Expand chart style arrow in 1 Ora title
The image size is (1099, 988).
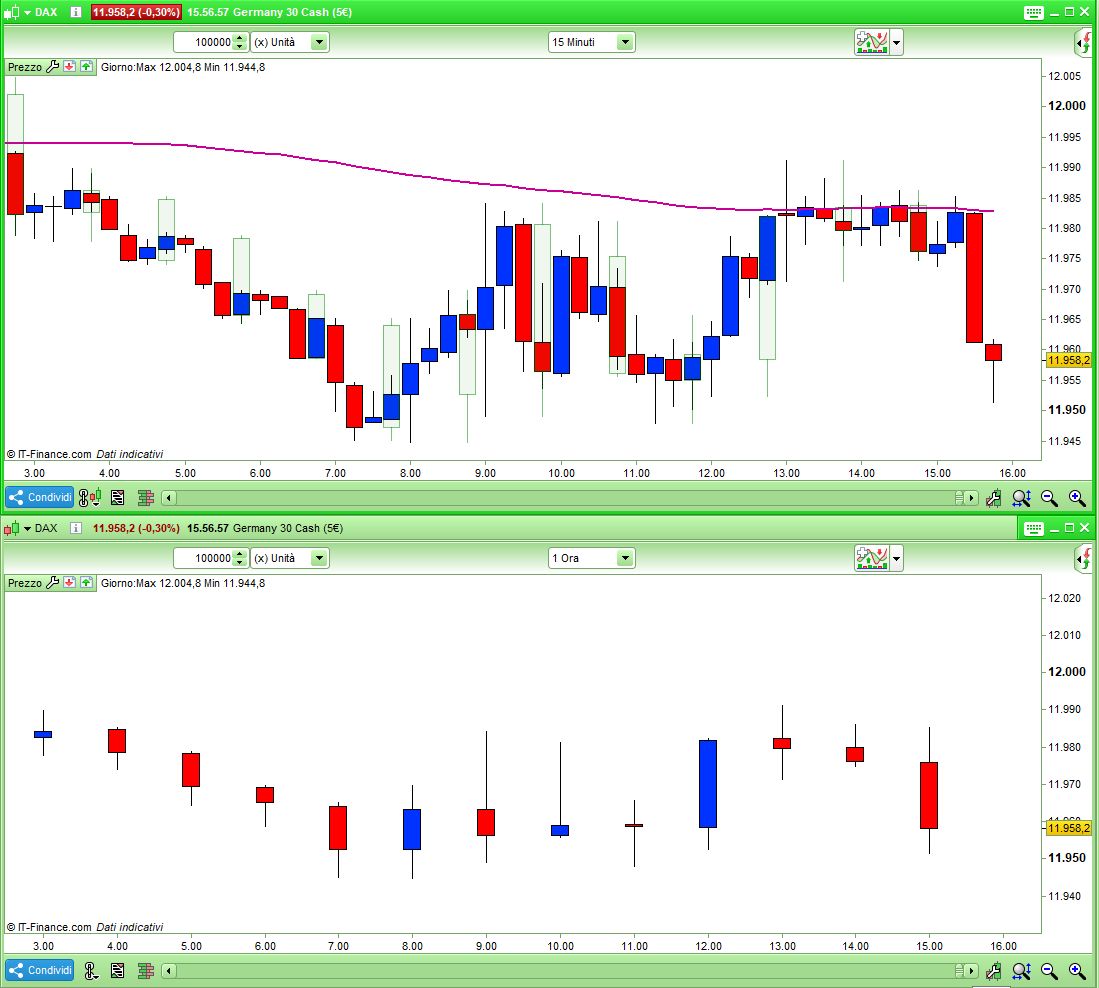[27, 528]
